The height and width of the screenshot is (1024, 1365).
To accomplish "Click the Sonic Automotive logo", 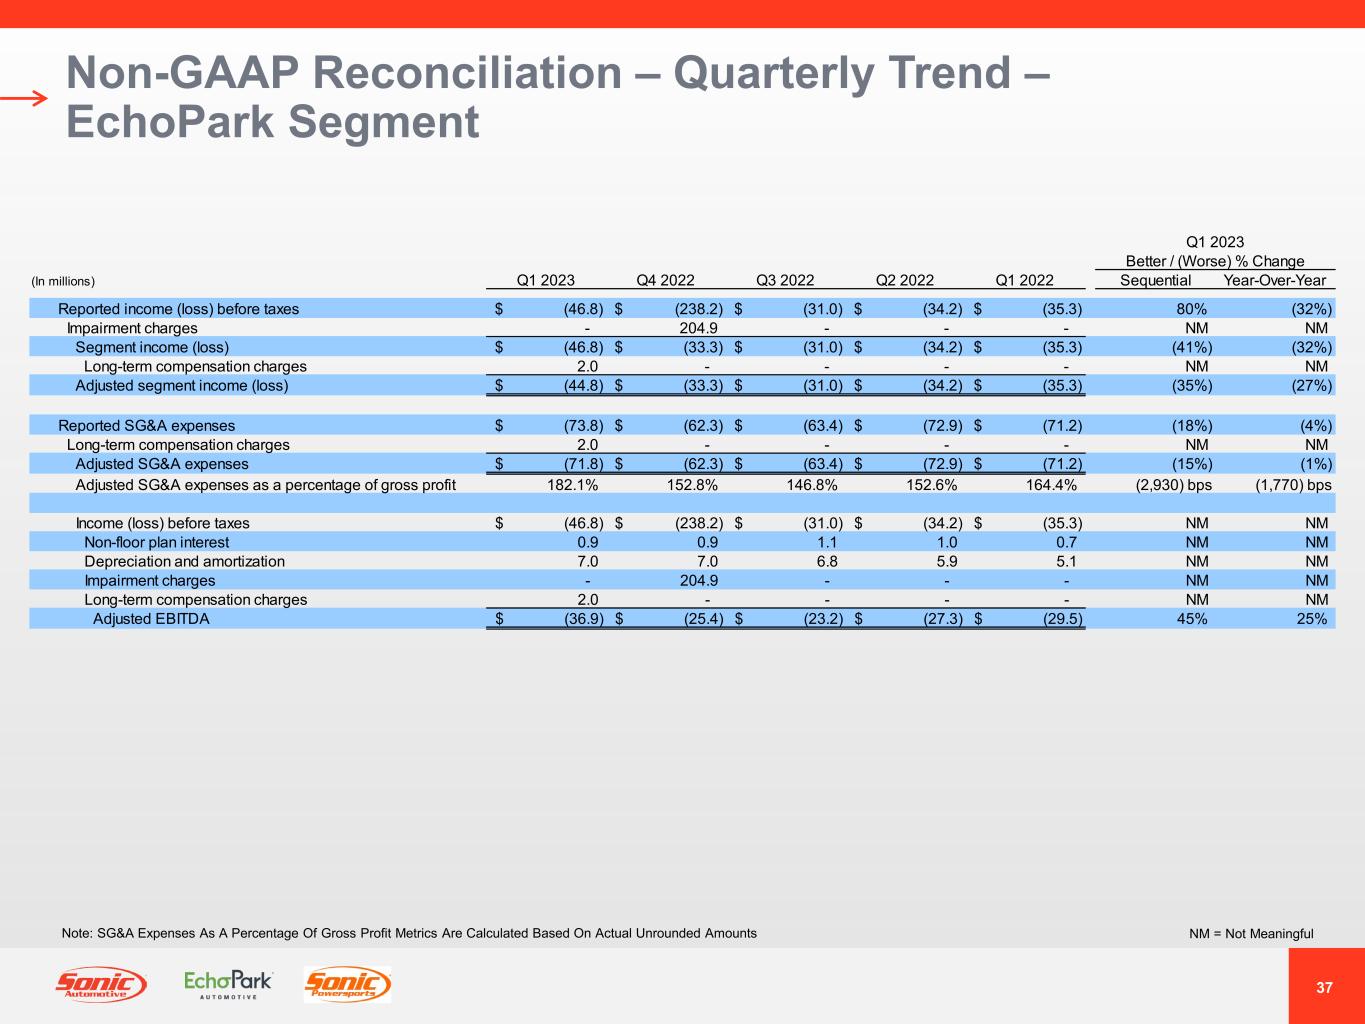I will coord(101,985).
